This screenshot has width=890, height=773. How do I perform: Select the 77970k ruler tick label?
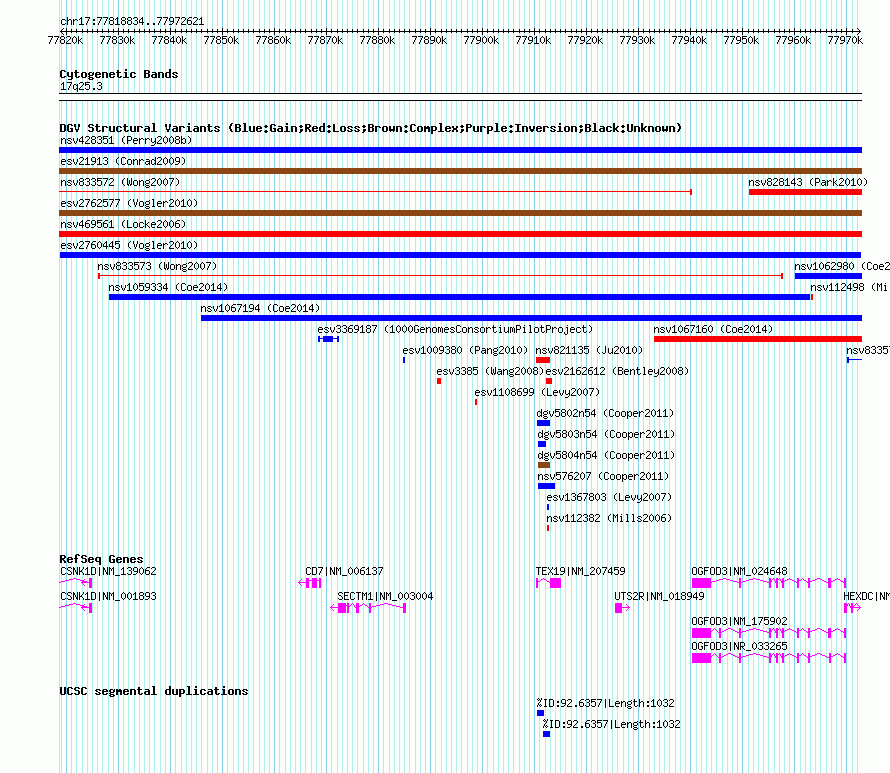[845, 40]
